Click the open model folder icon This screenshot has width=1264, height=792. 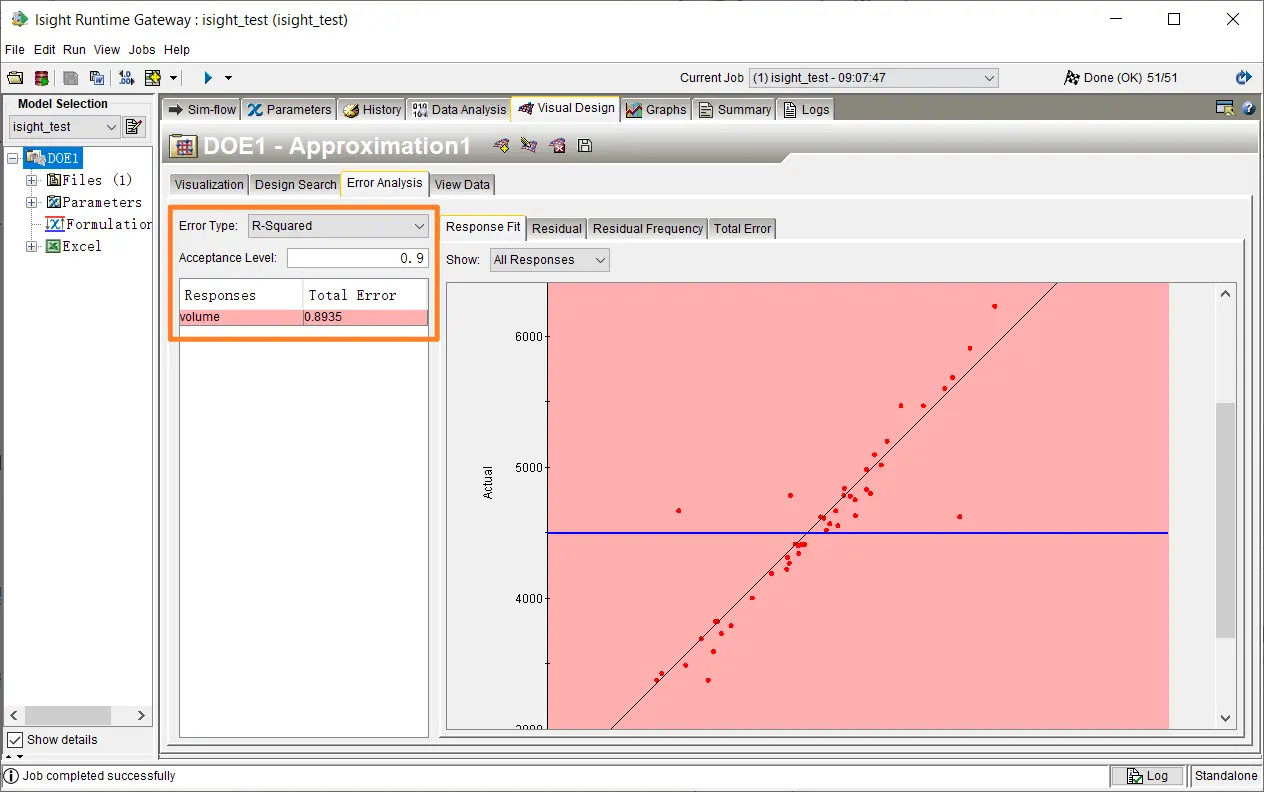[x=15, y=78]
